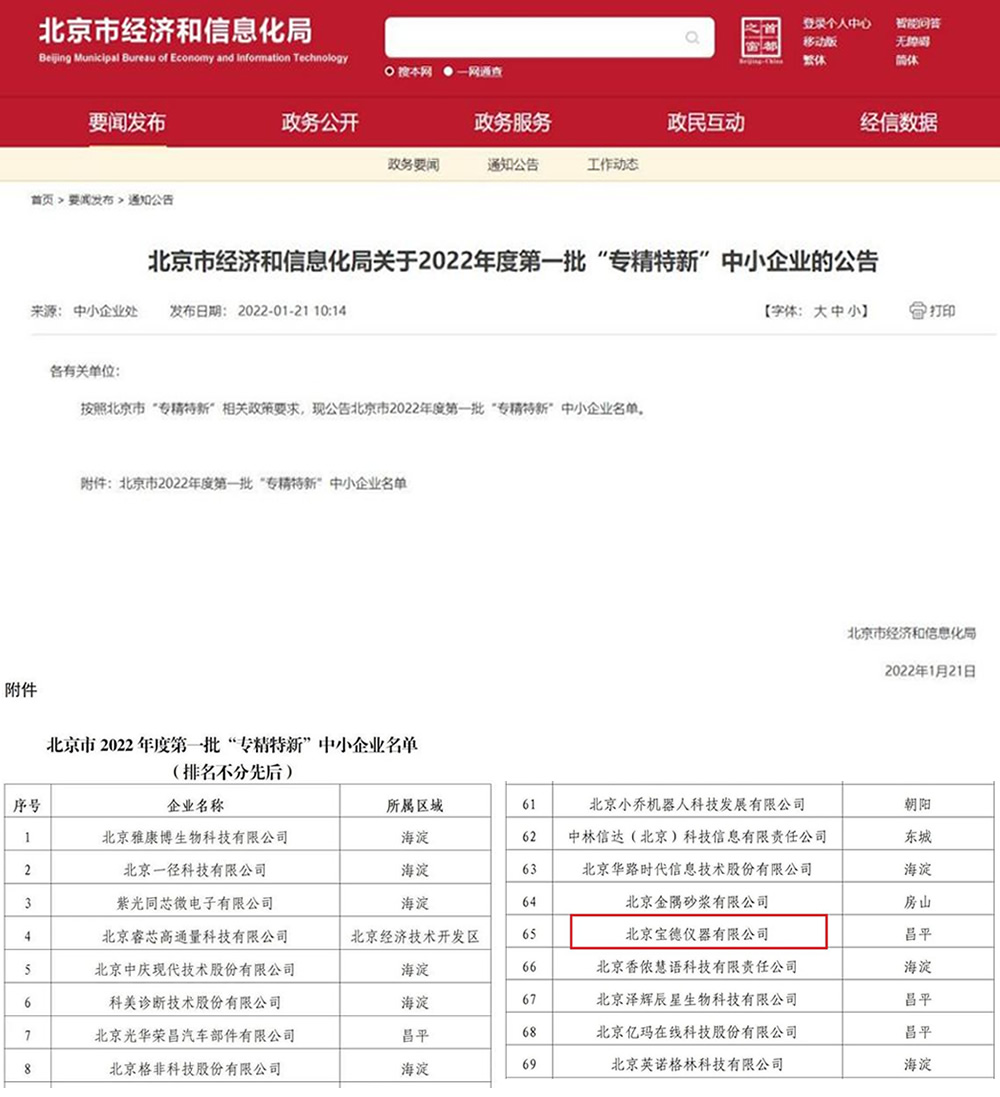Open the 政务公开 main menu

click(x=320, y=122)
